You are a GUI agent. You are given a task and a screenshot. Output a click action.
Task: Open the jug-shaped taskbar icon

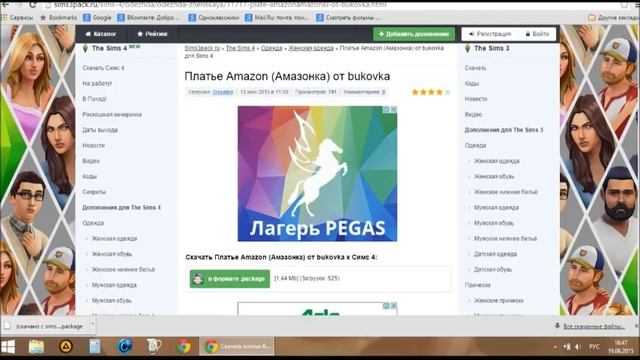click(154, 347)
